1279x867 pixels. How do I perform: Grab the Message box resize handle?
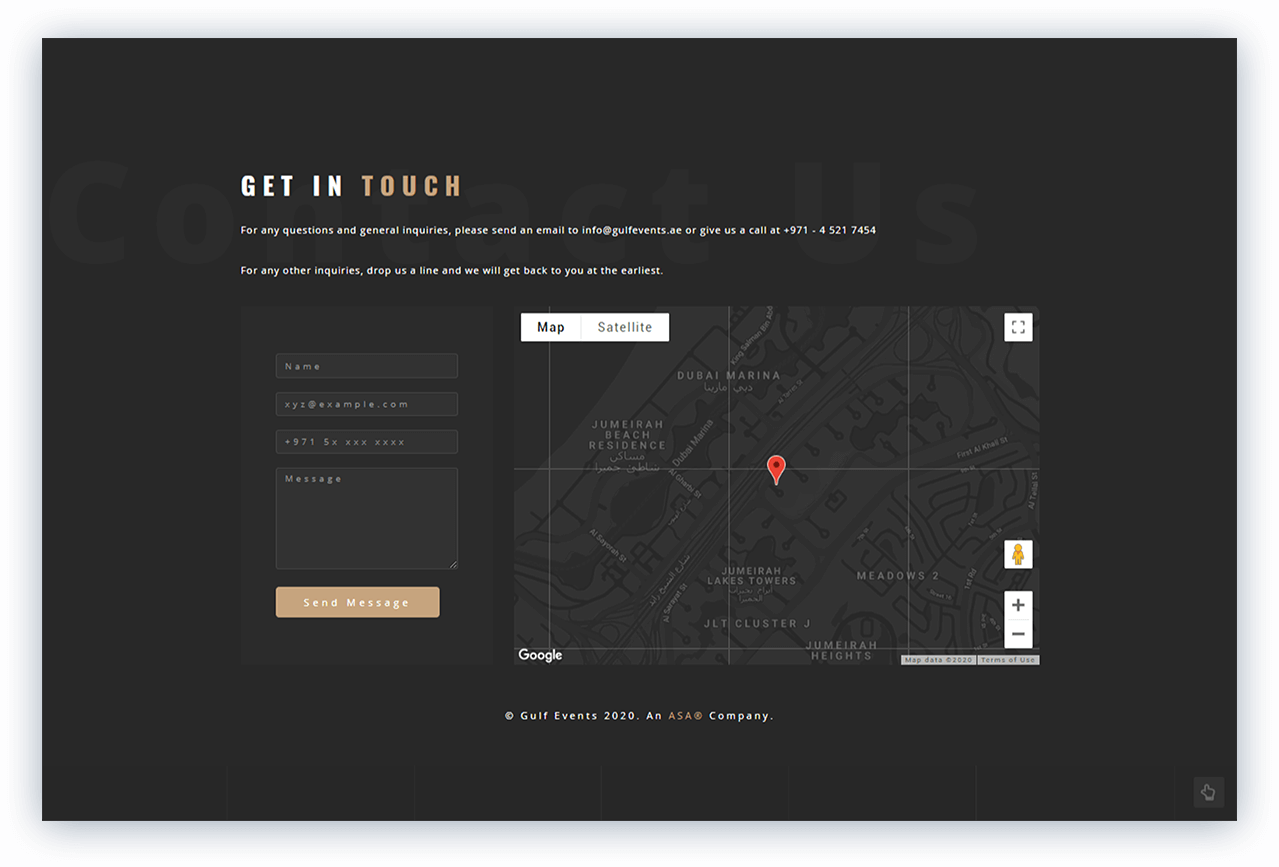(x=453, y=564)
